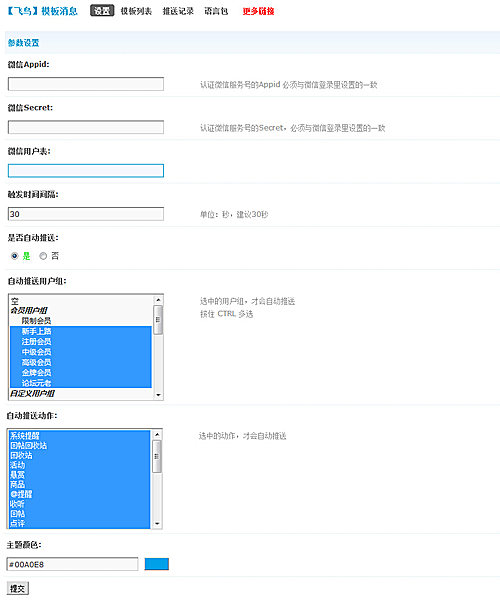500x602 pixels.
Task: Click the 30-second interval field
Action: pyautogui.click(x=86, y=214)
